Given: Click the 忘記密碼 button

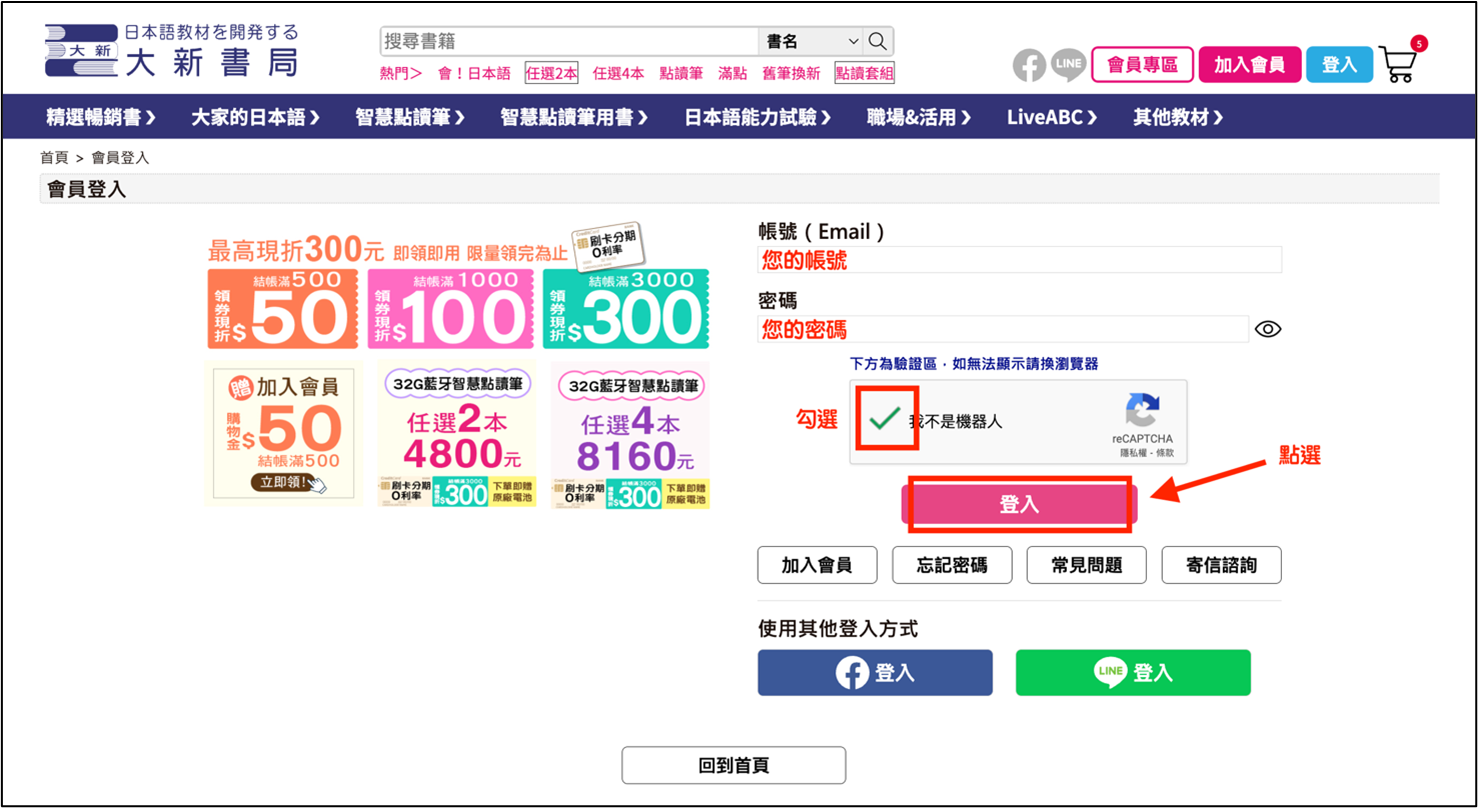Looking at the screenshot, I should pyautogui.click(x=952, y=565).
